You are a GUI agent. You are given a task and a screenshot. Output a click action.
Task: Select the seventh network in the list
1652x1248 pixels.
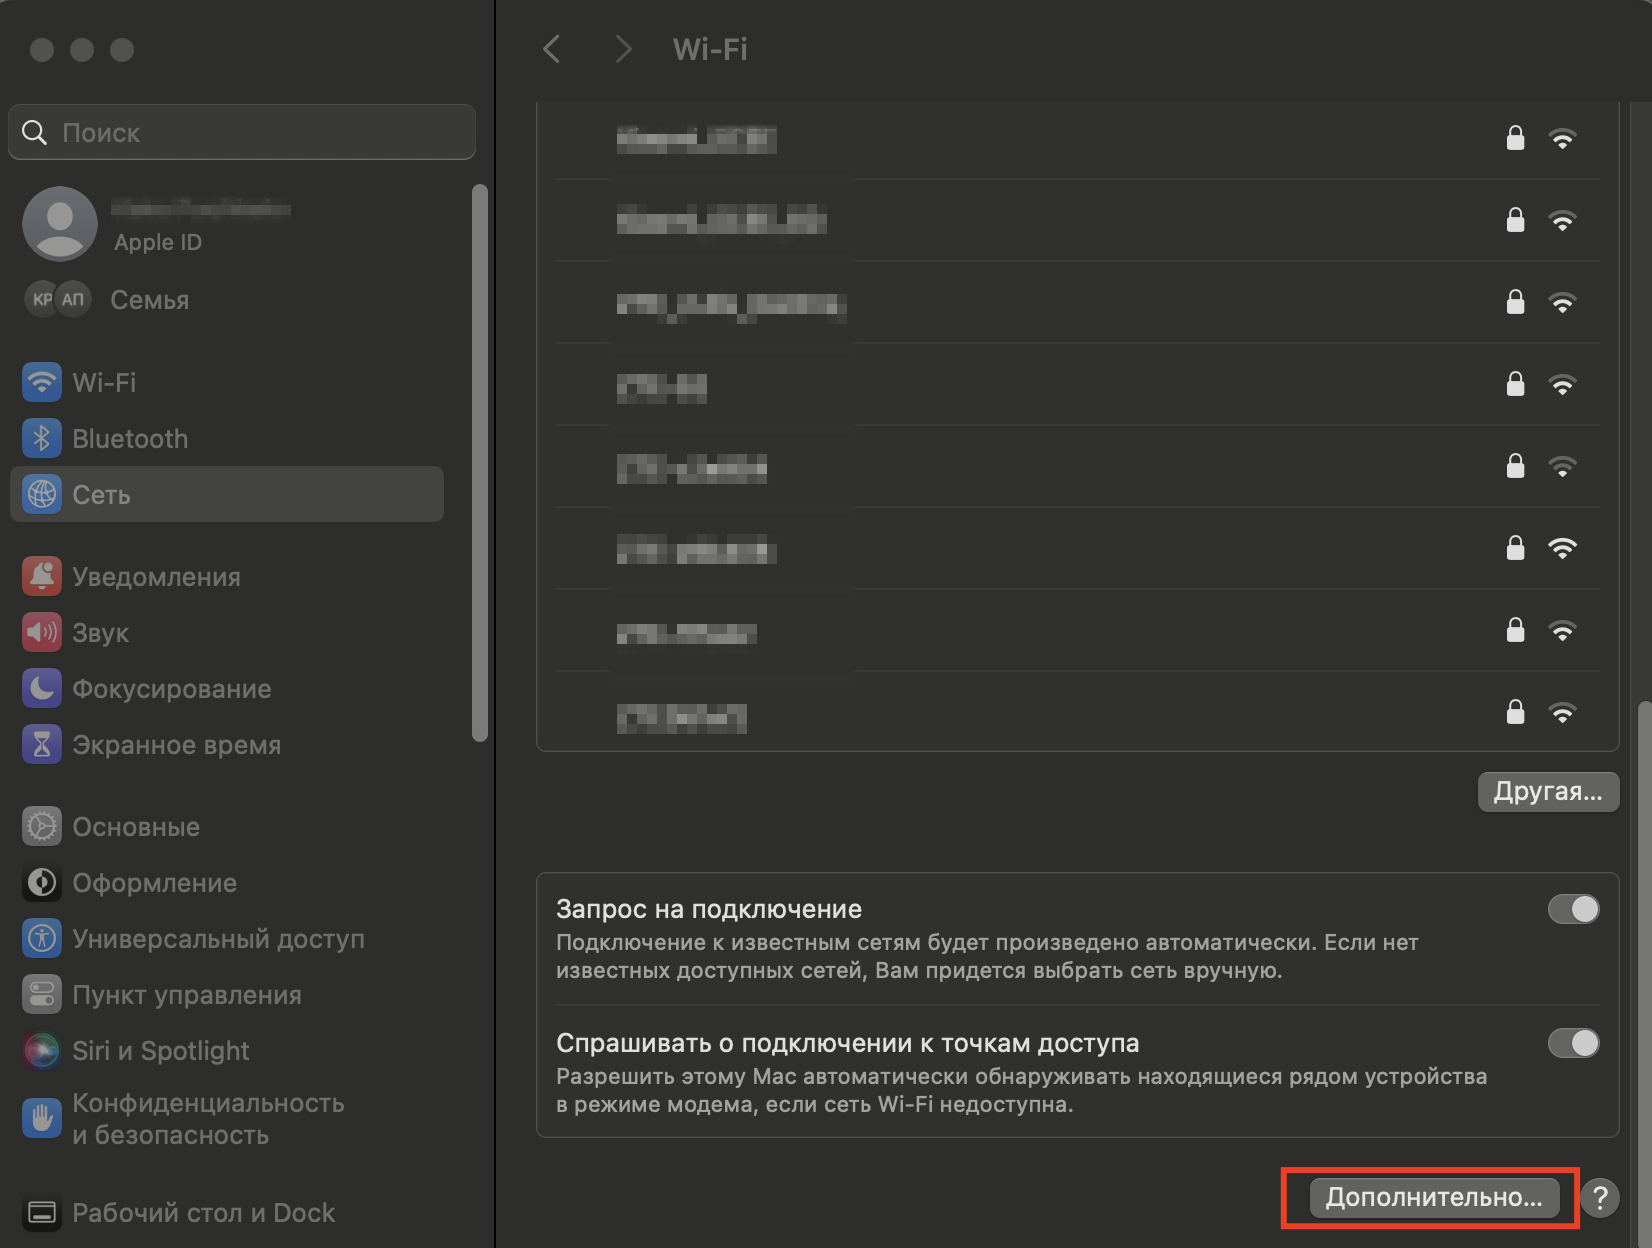[1078, 630]
